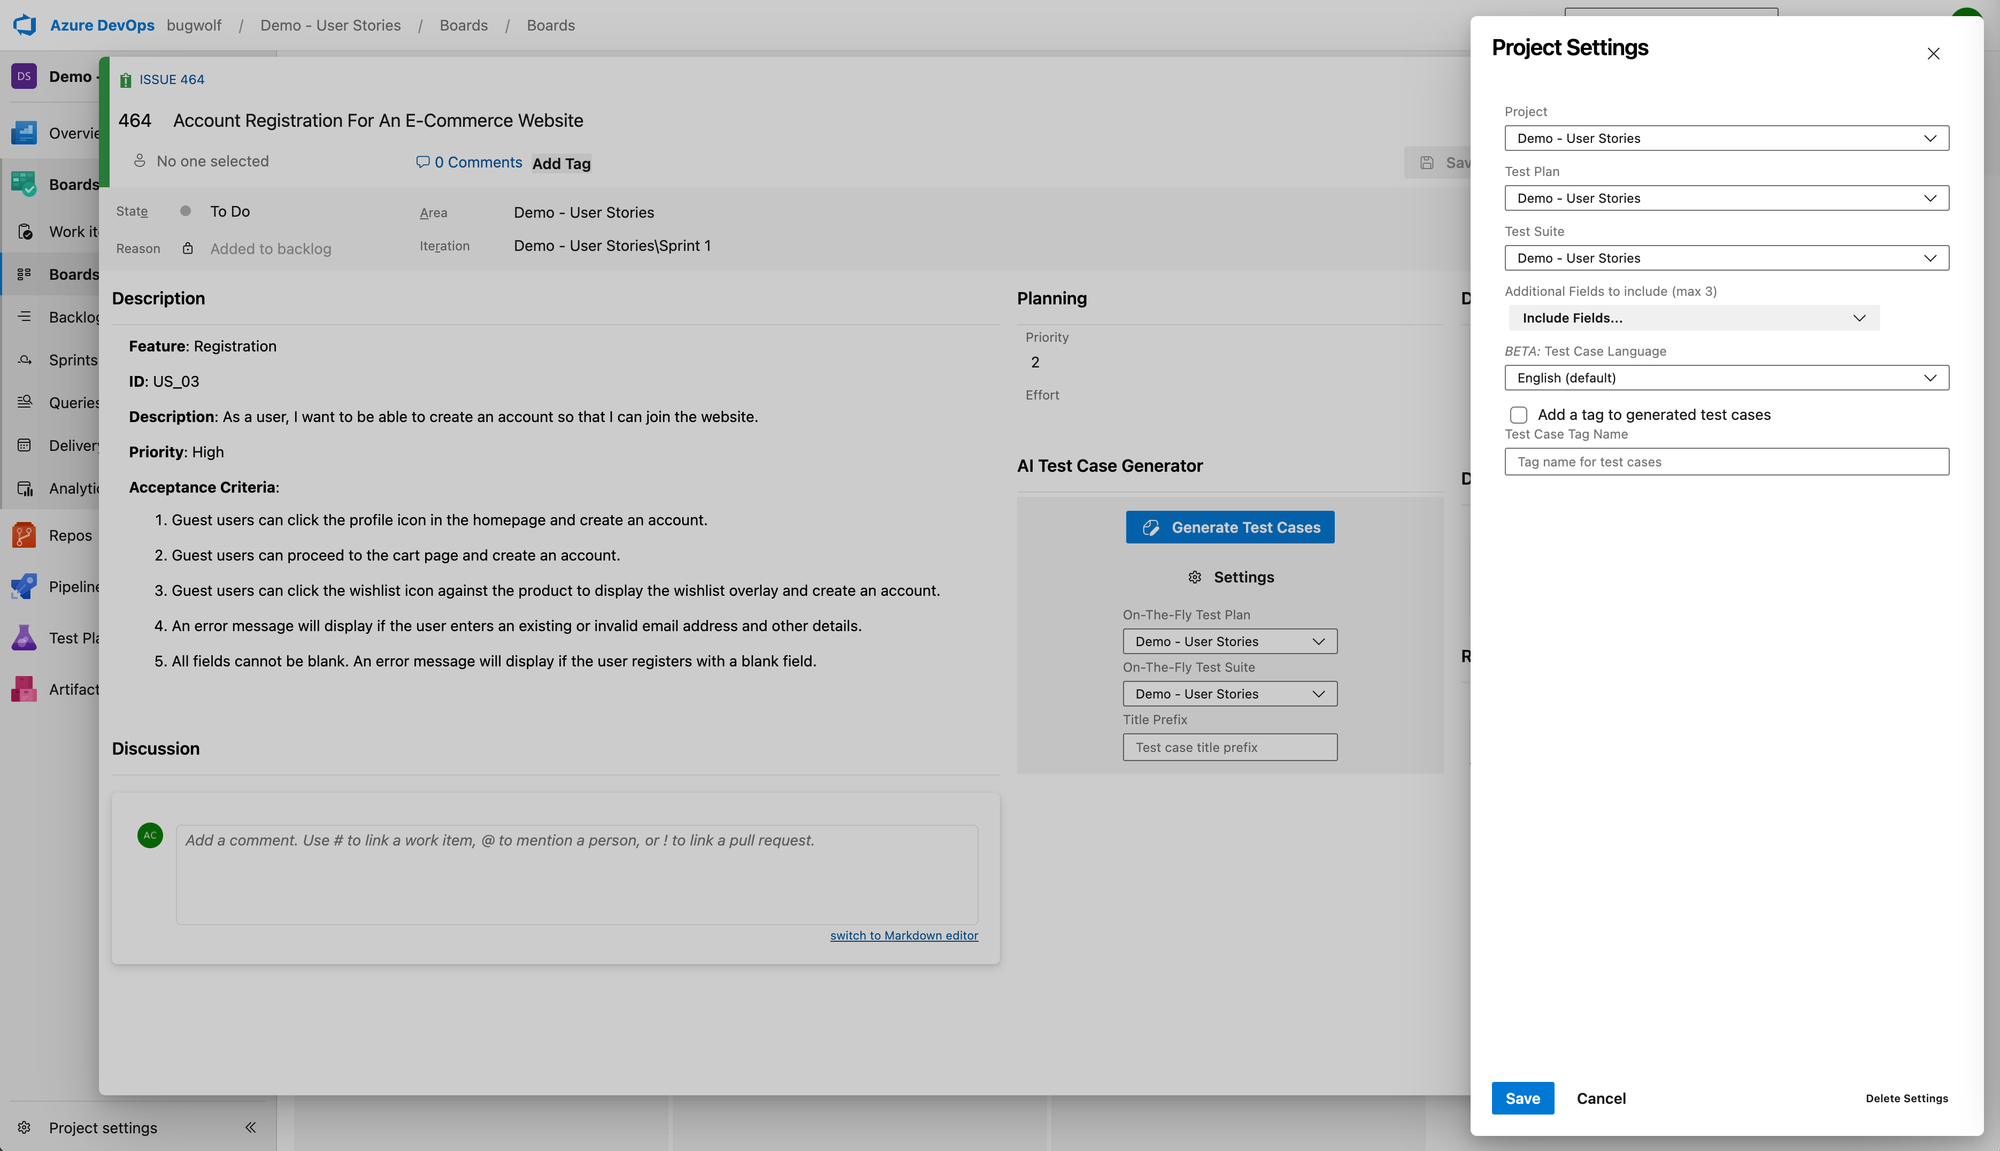Image resolution: width=2000 pixels, height=1151 pixels.
Task: Click the Project settings gear icon
Action: (x=24, y=1127)
